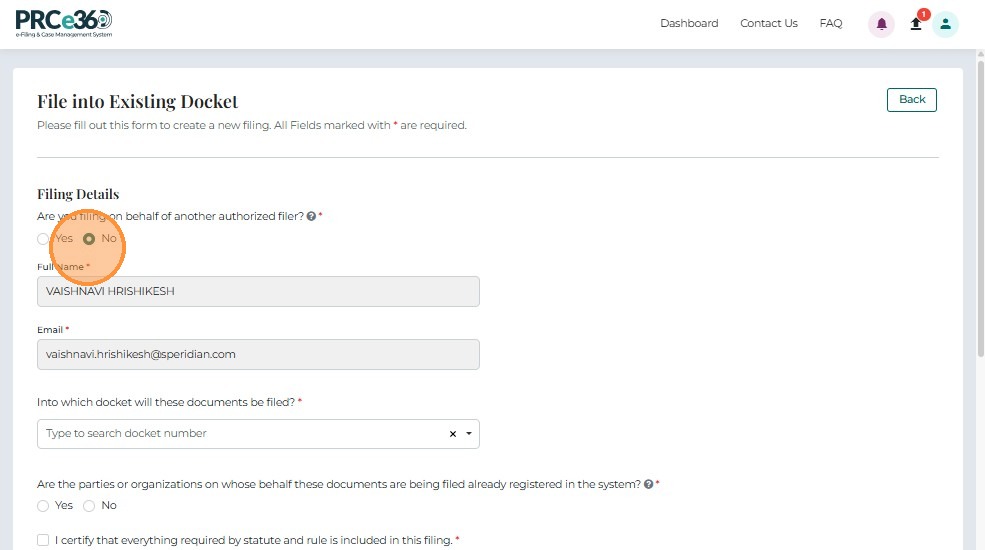Click the upload arrow icon
985x550 pixels.
(915, 24)
